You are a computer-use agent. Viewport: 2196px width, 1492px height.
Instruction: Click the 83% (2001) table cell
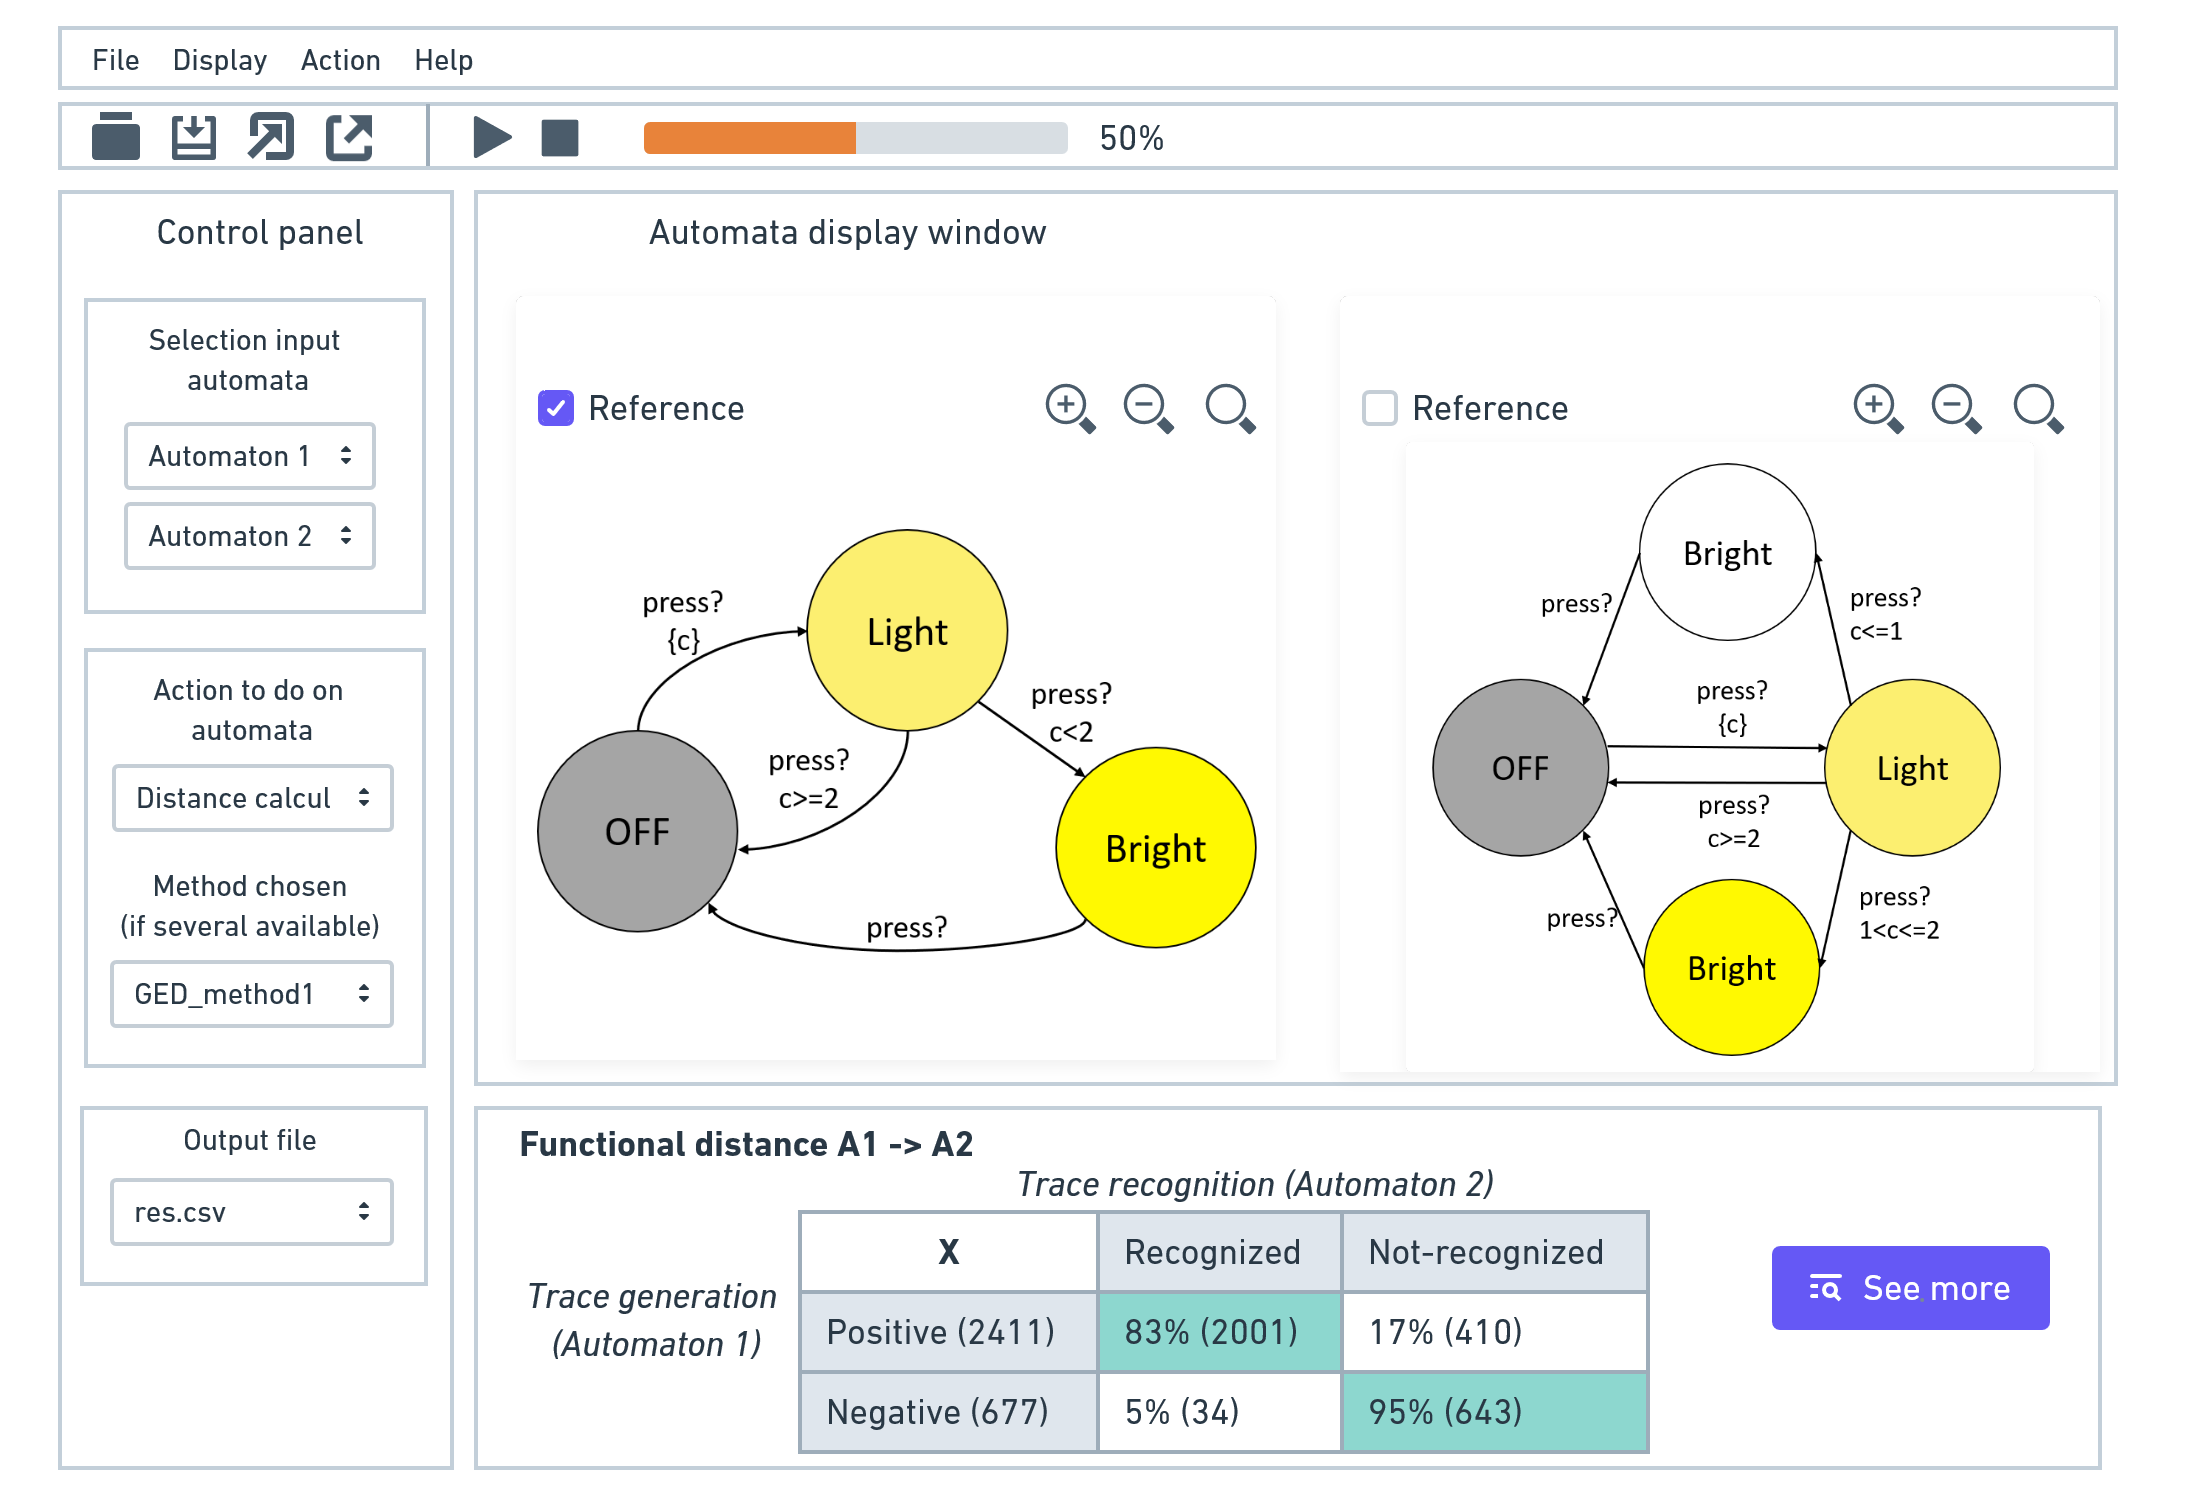[x=1220, y=1332]
